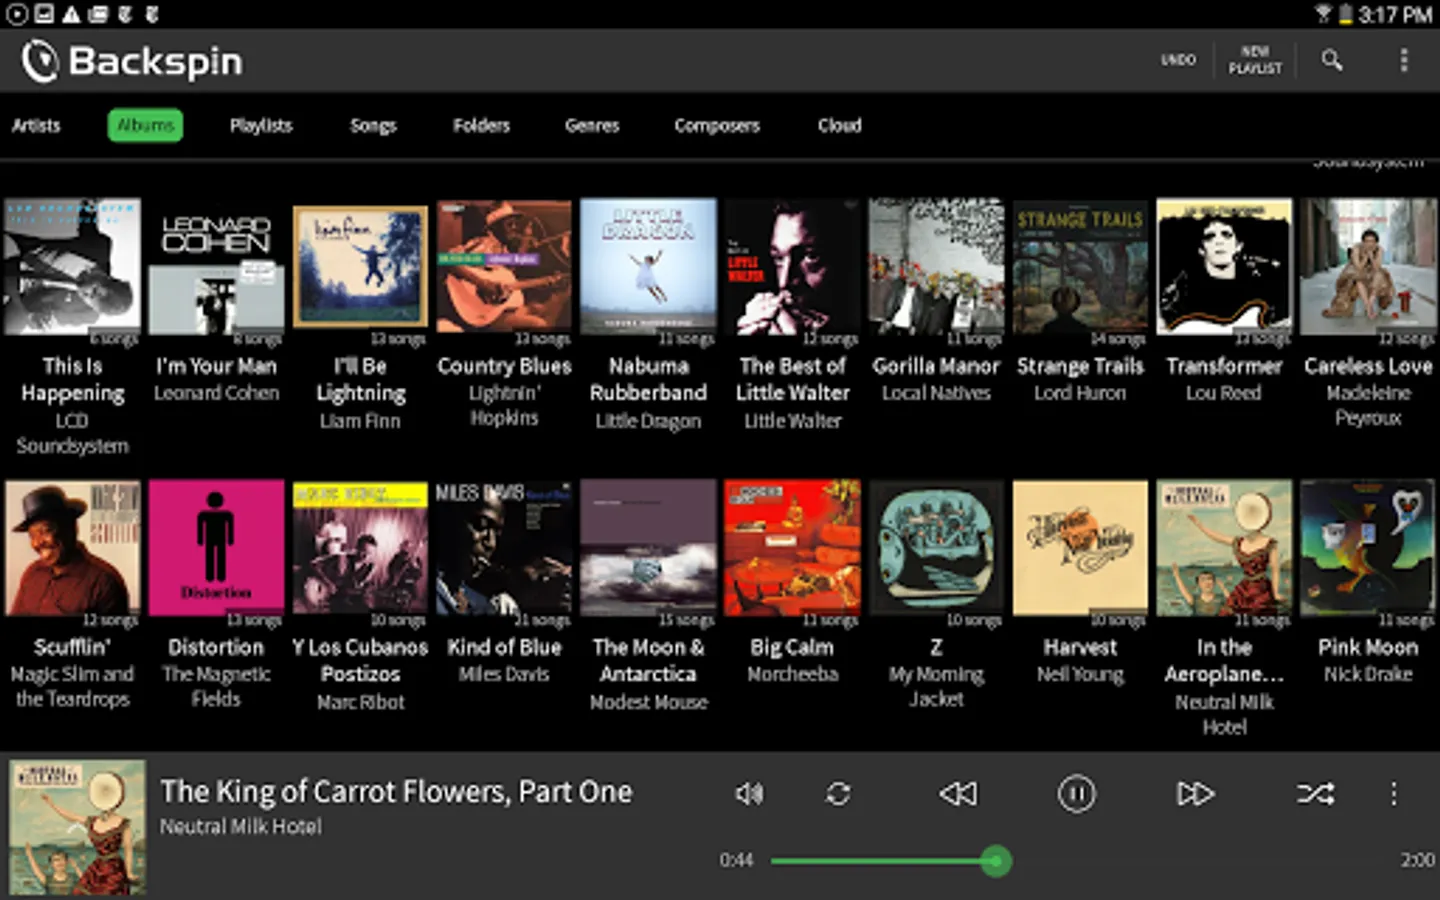1440x900 pixels.
Task: Create a playlist with NEW PLAYLIST
Action: point(1255,60)
